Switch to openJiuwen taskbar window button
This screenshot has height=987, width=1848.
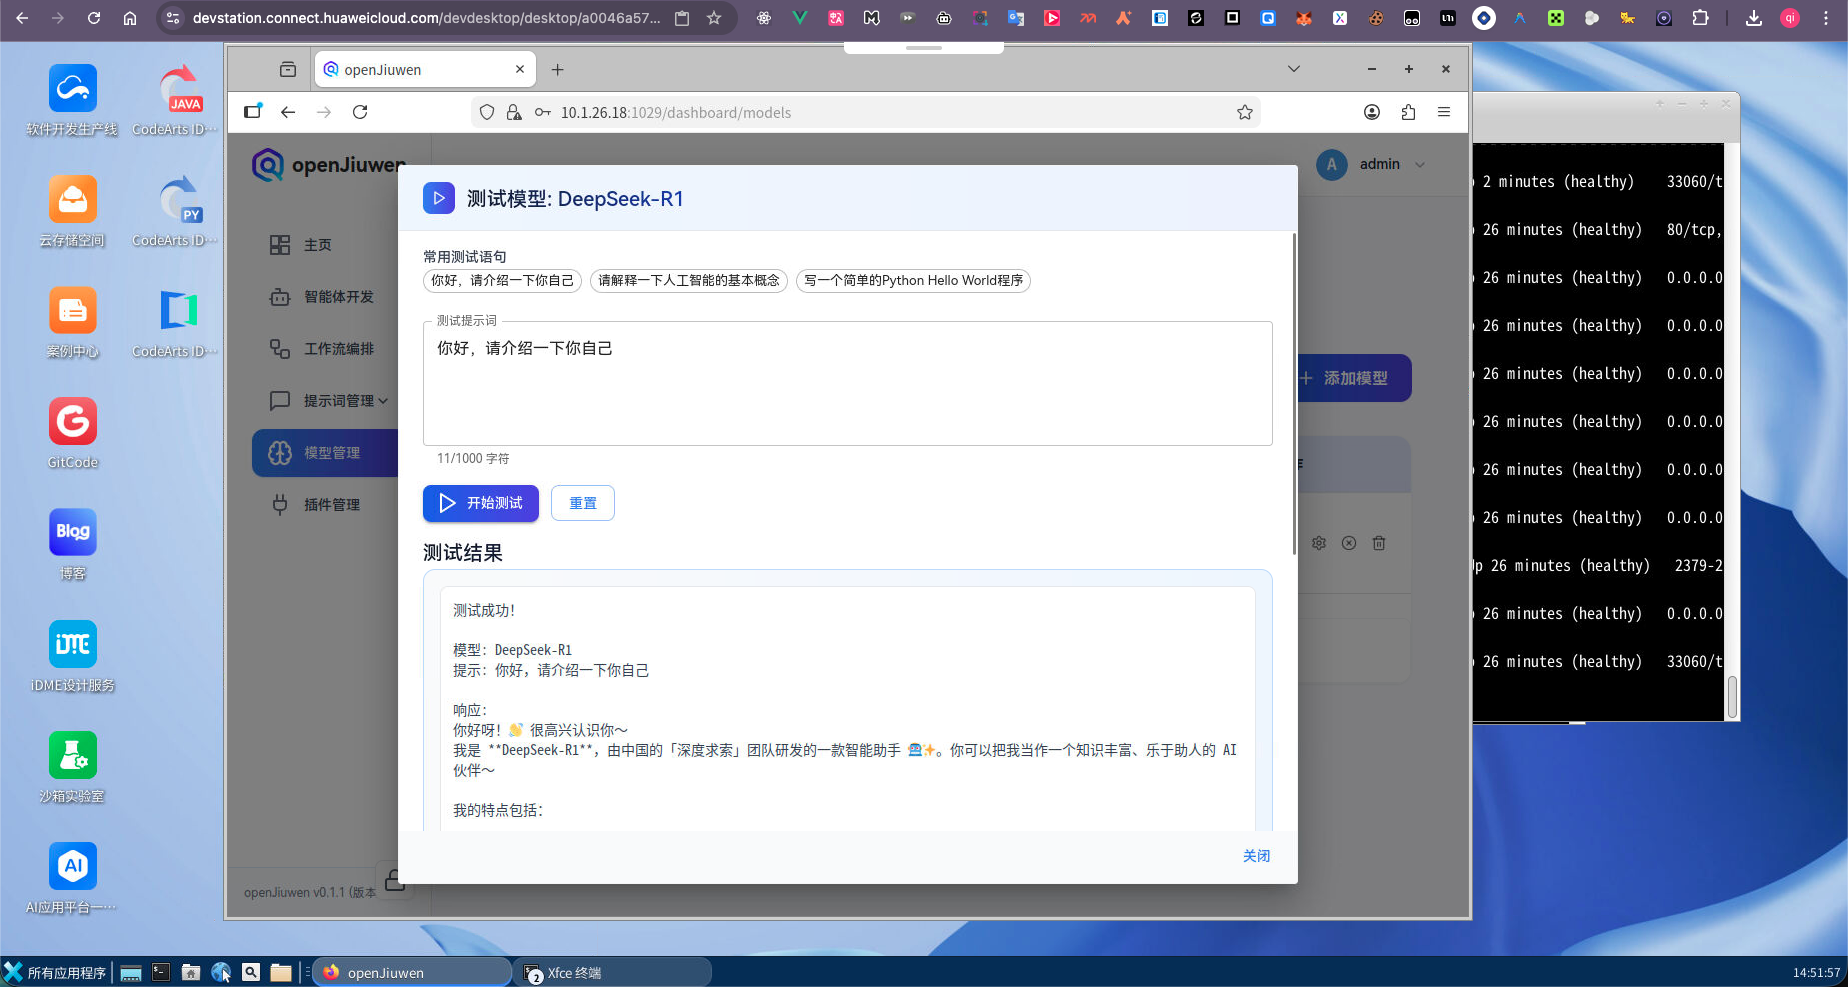pyautogui.click(x=412, y=972)
